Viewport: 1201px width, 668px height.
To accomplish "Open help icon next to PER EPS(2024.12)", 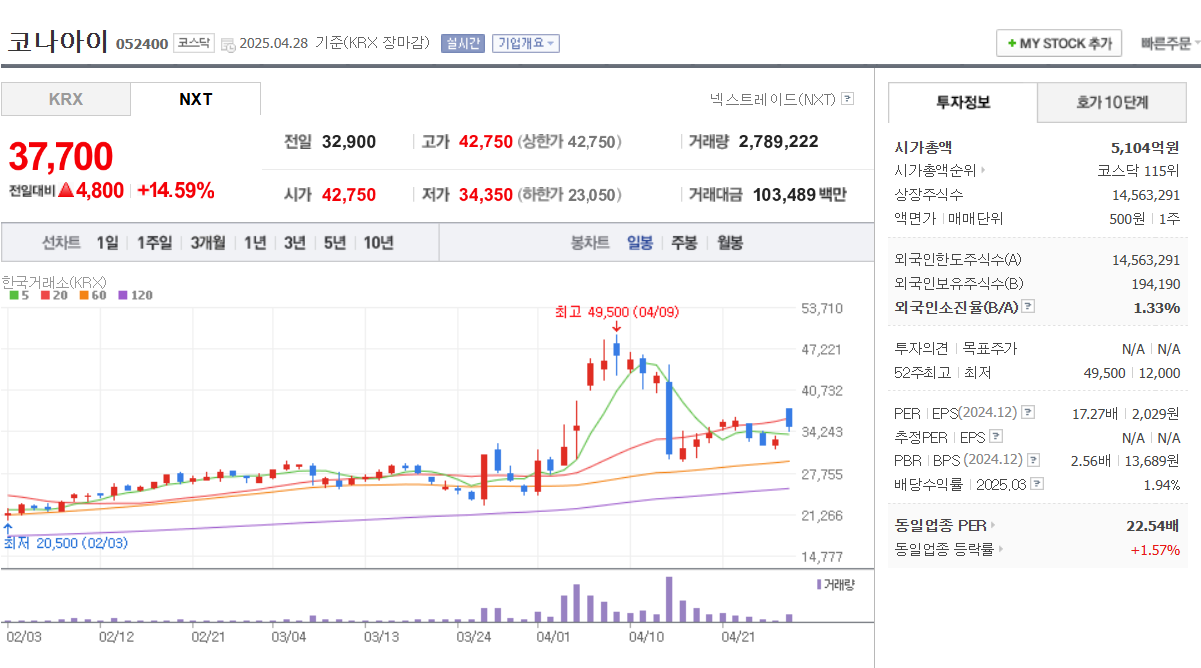I will click(x=1028, y=412).
